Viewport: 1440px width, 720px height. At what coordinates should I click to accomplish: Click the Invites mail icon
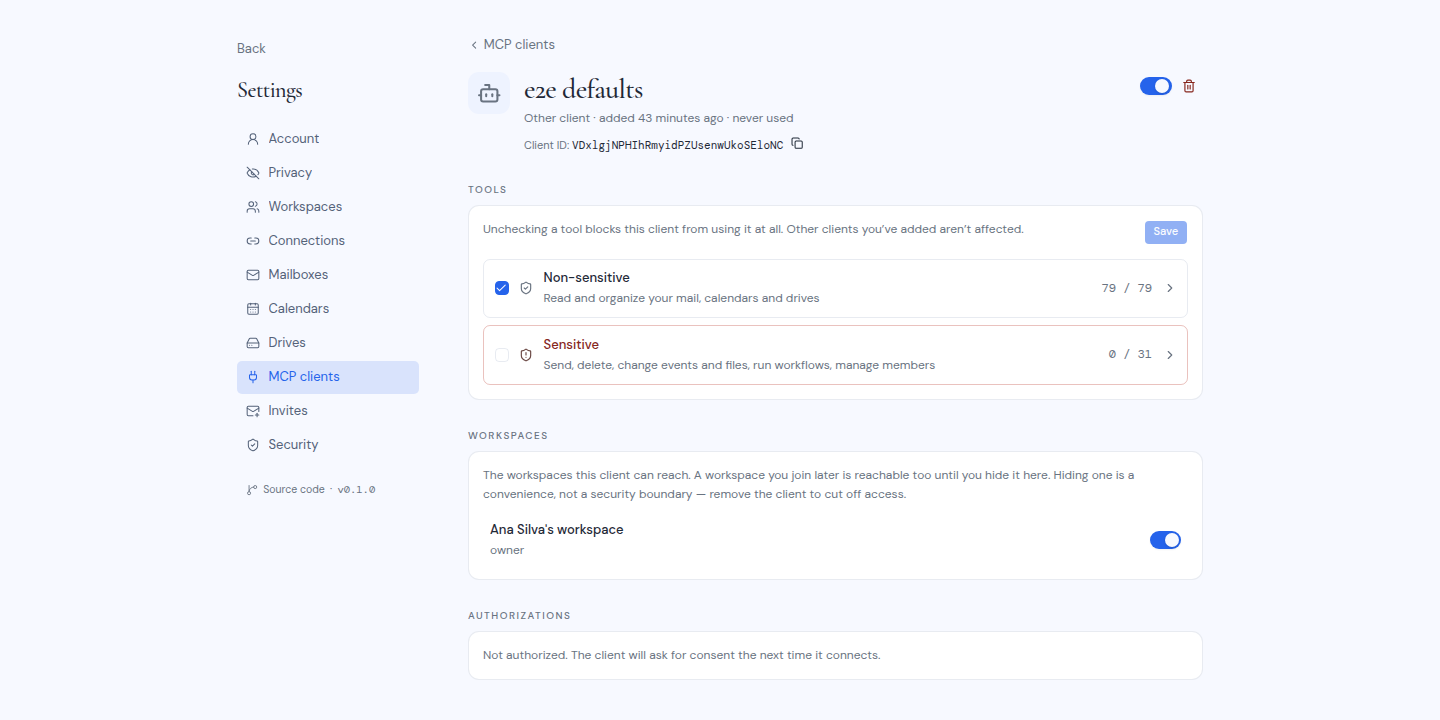[253, 411]
